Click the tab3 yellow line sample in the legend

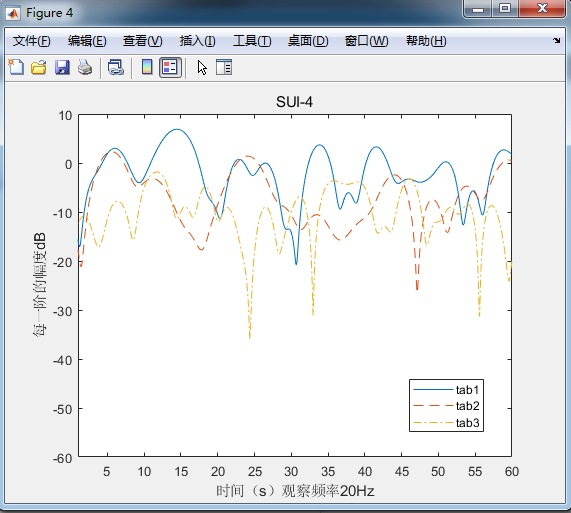click(433, 423)
